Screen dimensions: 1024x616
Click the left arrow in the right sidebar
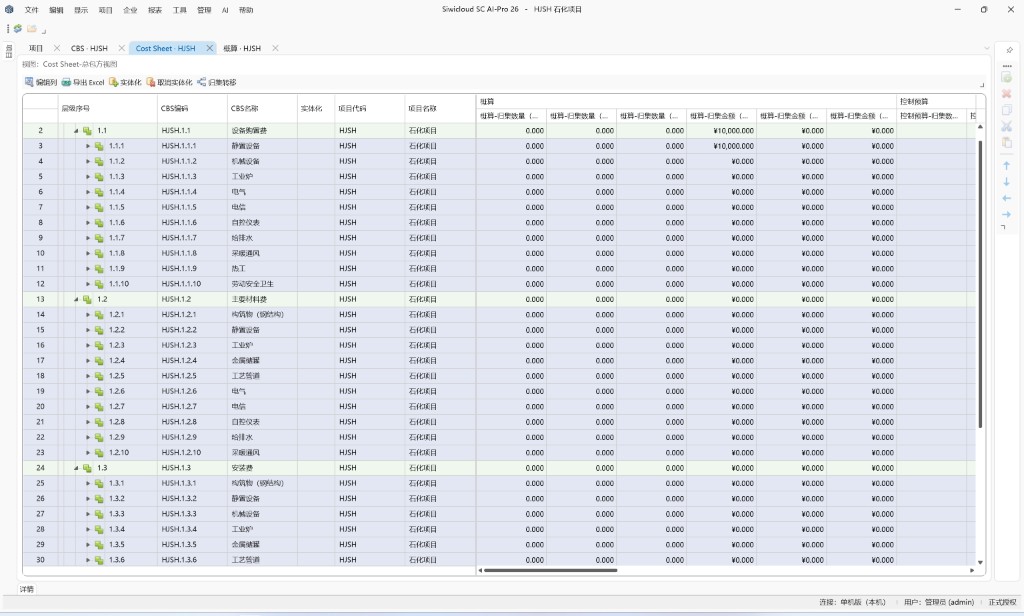pos(1006,198)
